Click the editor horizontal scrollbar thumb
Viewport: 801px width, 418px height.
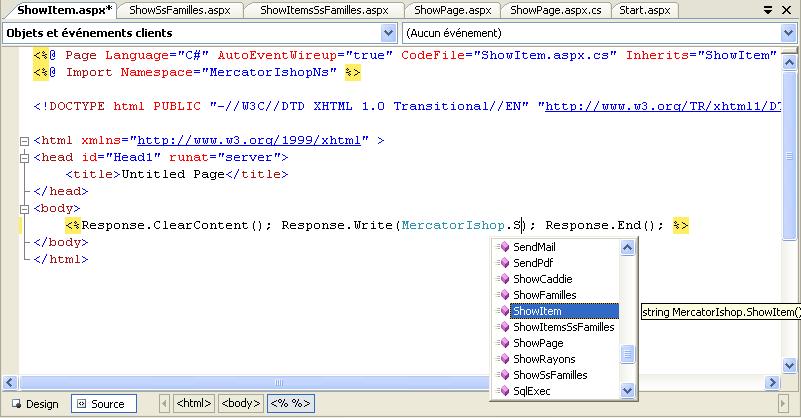coord(278,382)
